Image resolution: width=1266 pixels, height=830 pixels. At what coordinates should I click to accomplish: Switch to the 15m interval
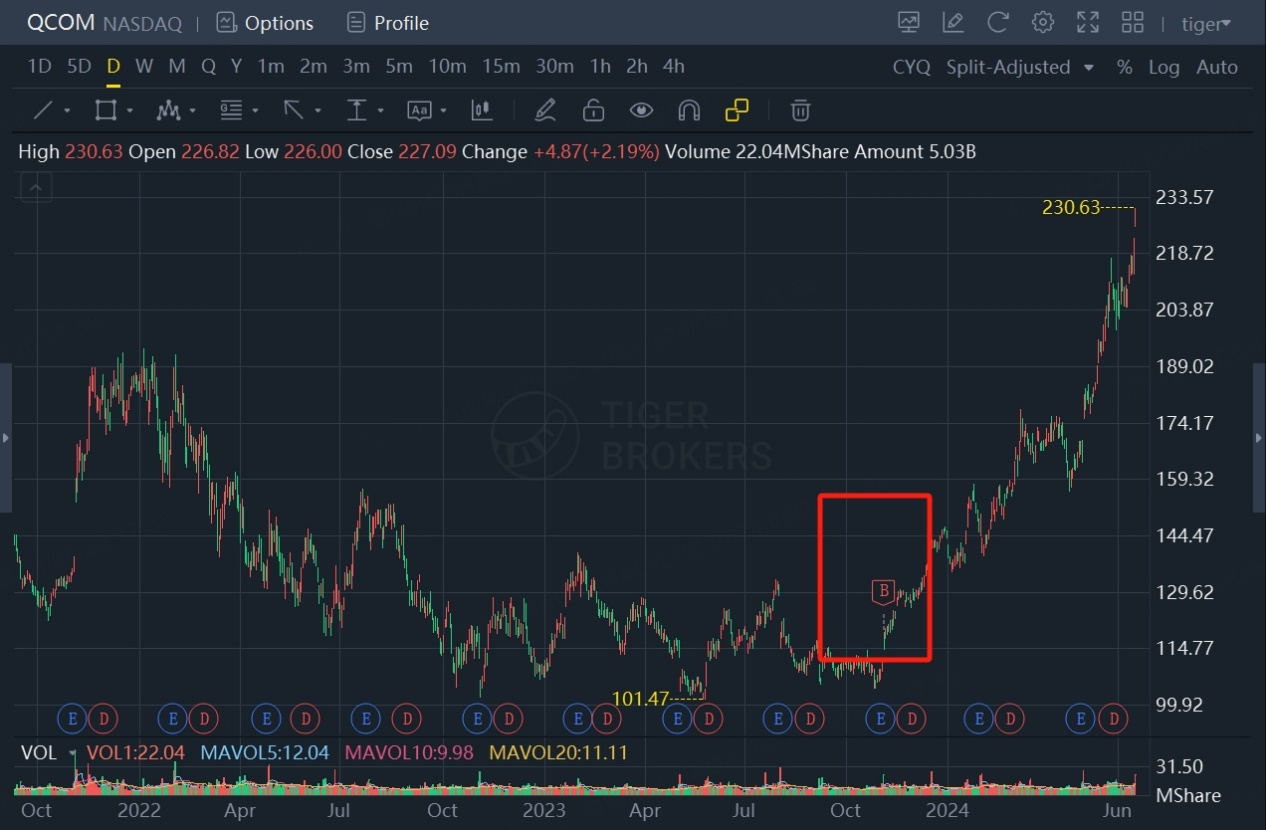pyautogui.click(x=501, y=66)
